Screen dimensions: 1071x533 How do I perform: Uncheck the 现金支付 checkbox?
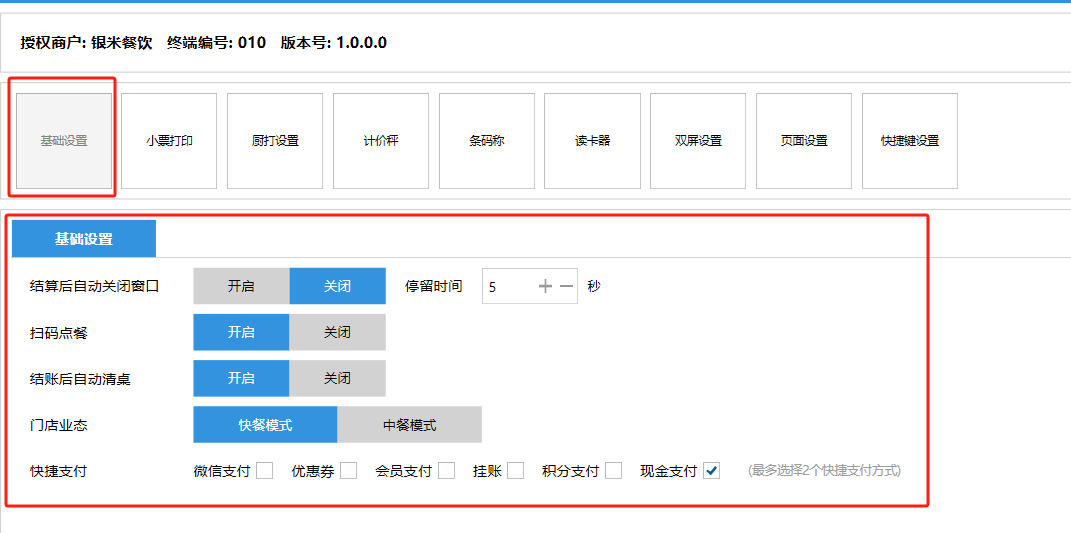click(x=711, y=471)
